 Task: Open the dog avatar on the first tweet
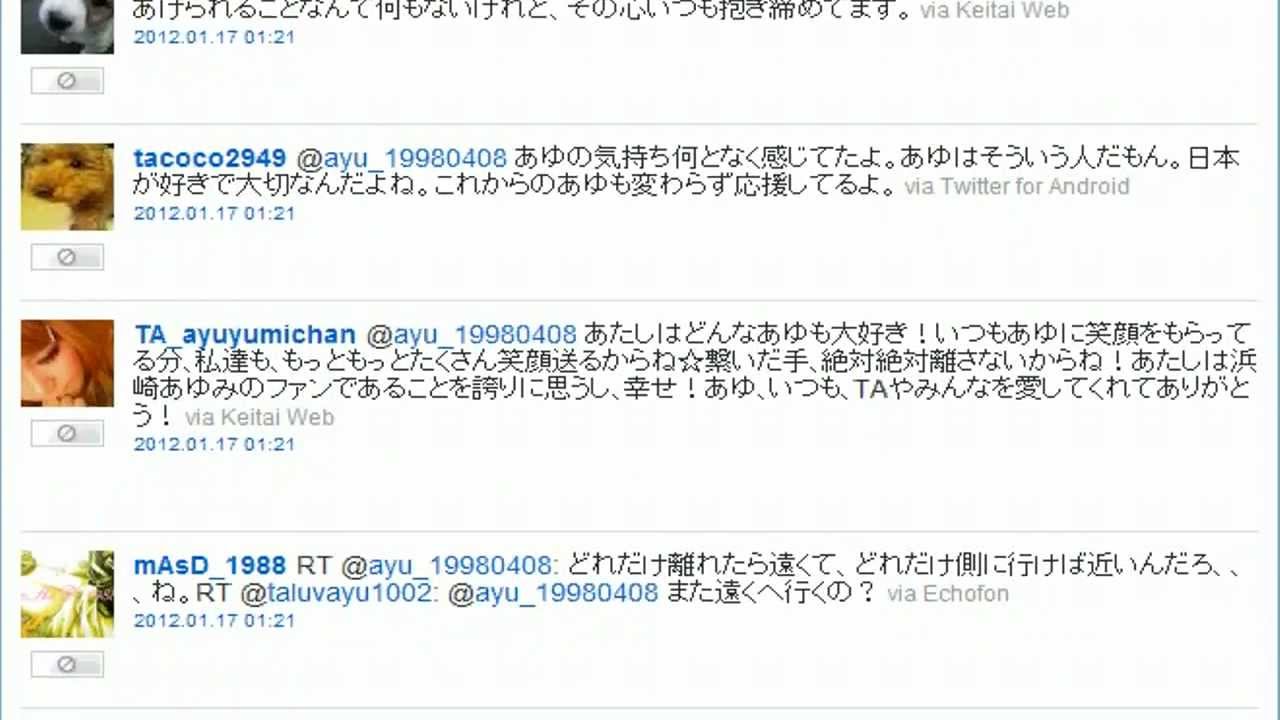tap(67, 27)
